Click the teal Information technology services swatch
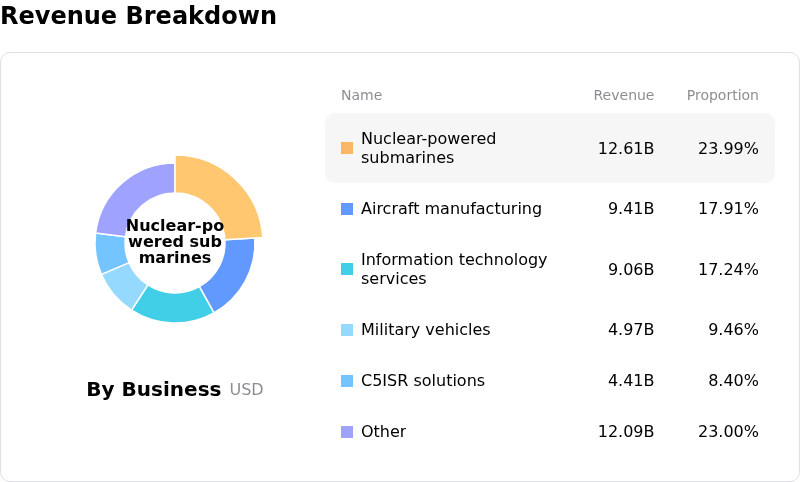This screenshot has width=800, height=482. point(347,269)
